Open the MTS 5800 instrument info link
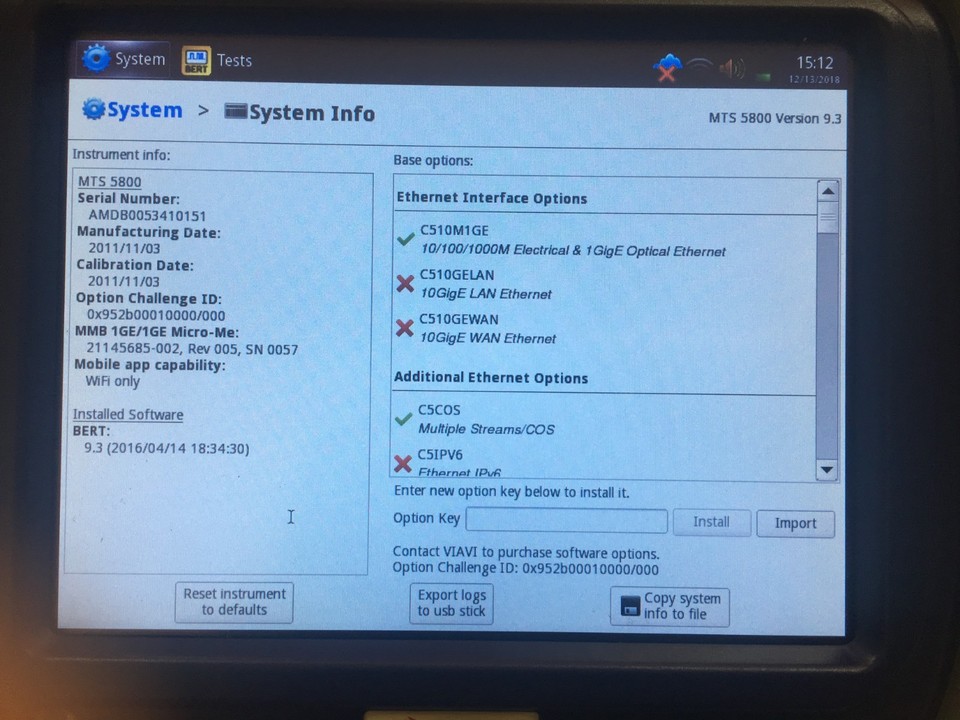 tap(108, 182)
